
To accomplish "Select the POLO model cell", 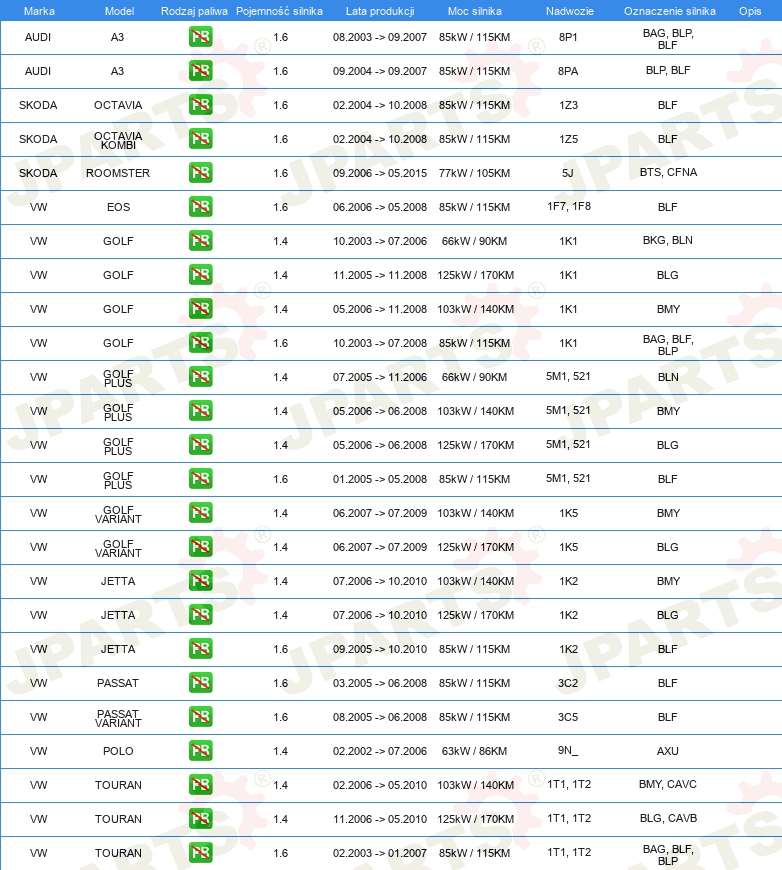I will click(118, 751).
